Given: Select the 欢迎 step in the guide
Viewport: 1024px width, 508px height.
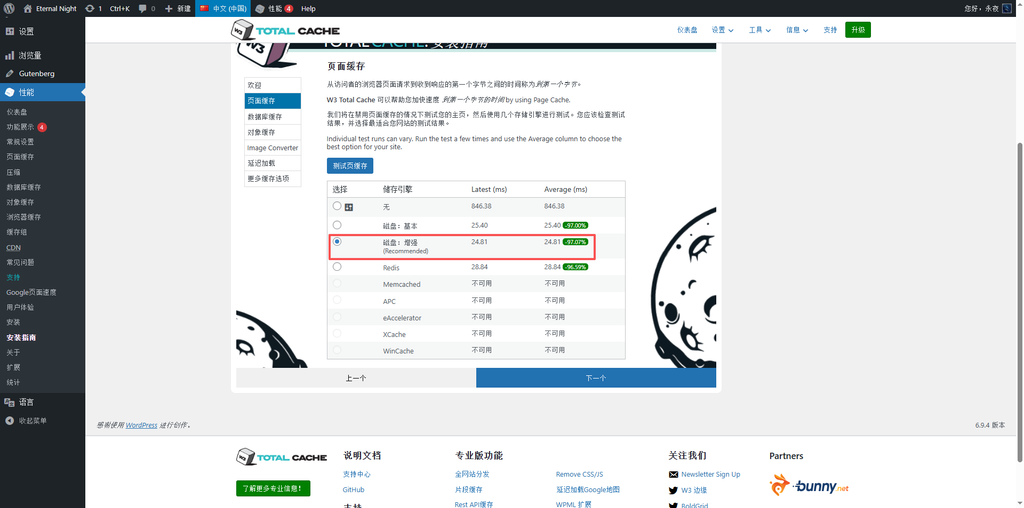Looking at the screenshot, I should (x=272, y=86).
